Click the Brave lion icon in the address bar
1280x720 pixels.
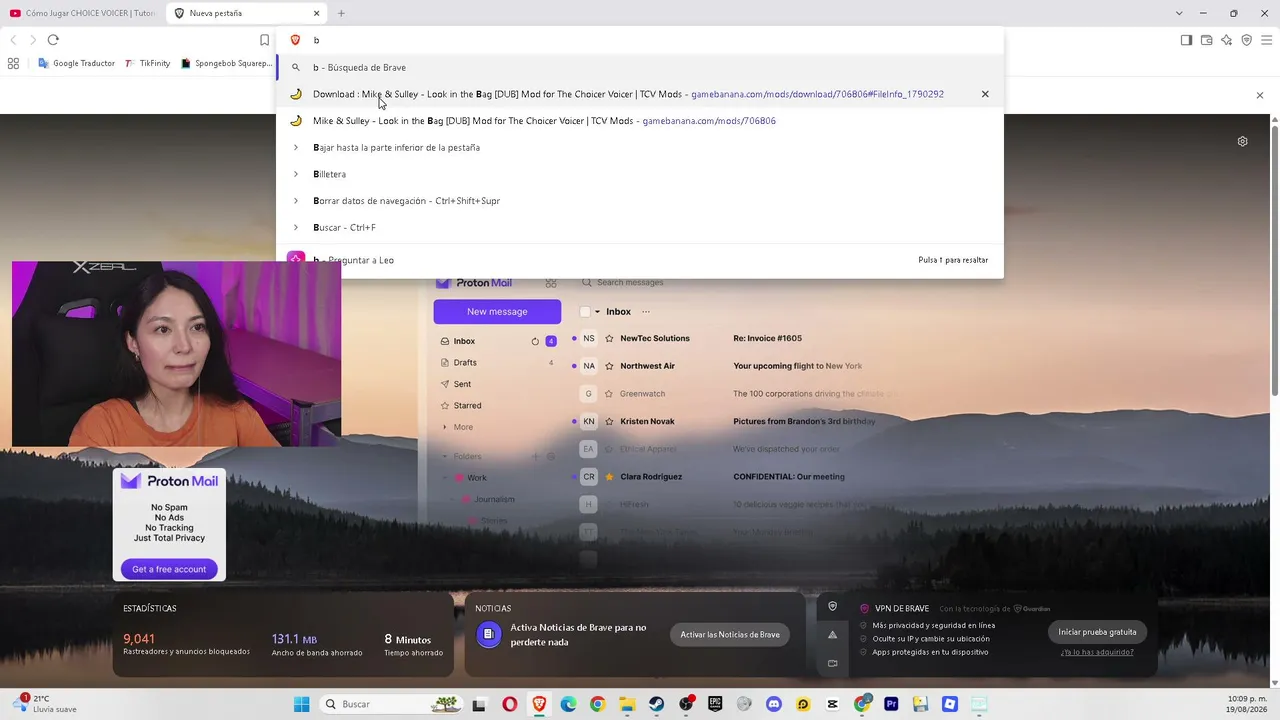coord(295,40)
